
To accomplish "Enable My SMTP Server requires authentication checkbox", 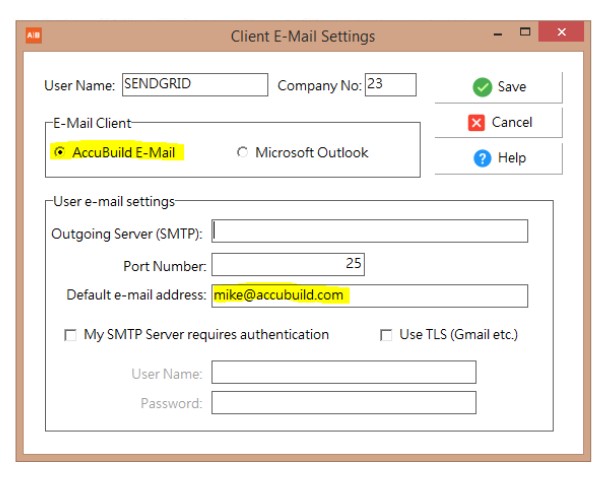I will click(x=70, y=335).
